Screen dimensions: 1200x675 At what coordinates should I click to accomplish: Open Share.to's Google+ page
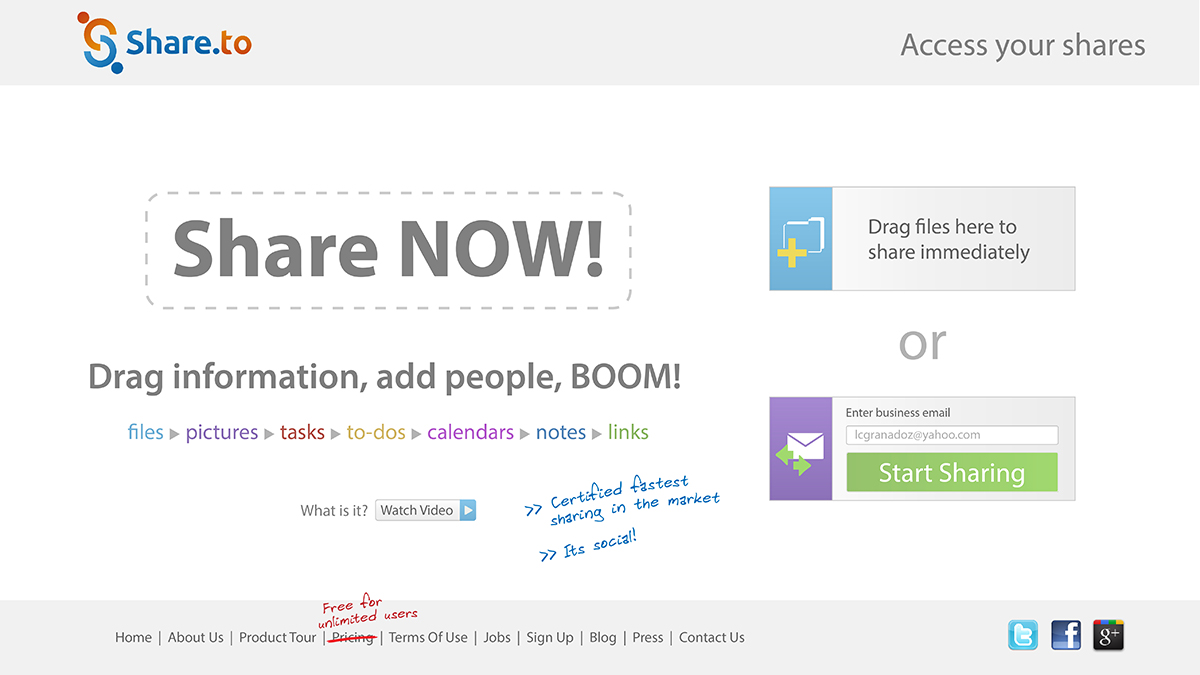click(1107, 635)
